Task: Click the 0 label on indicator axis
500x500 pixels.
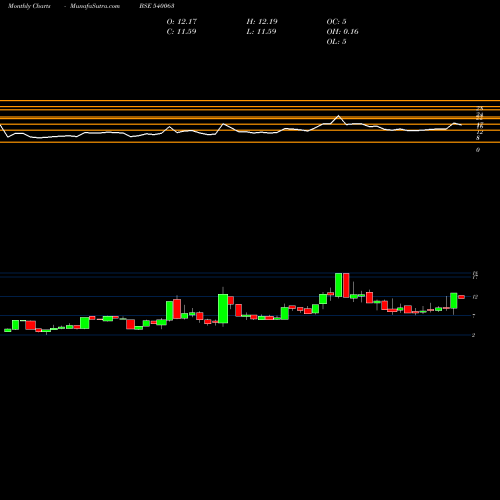Action: tap(478, 150)
